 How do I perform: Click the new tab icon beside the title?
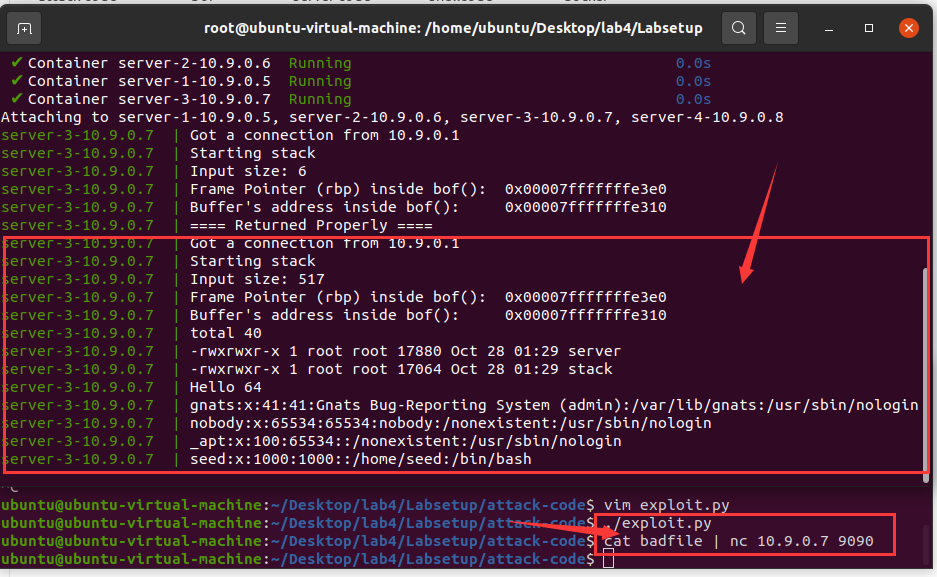pos(23,28)
